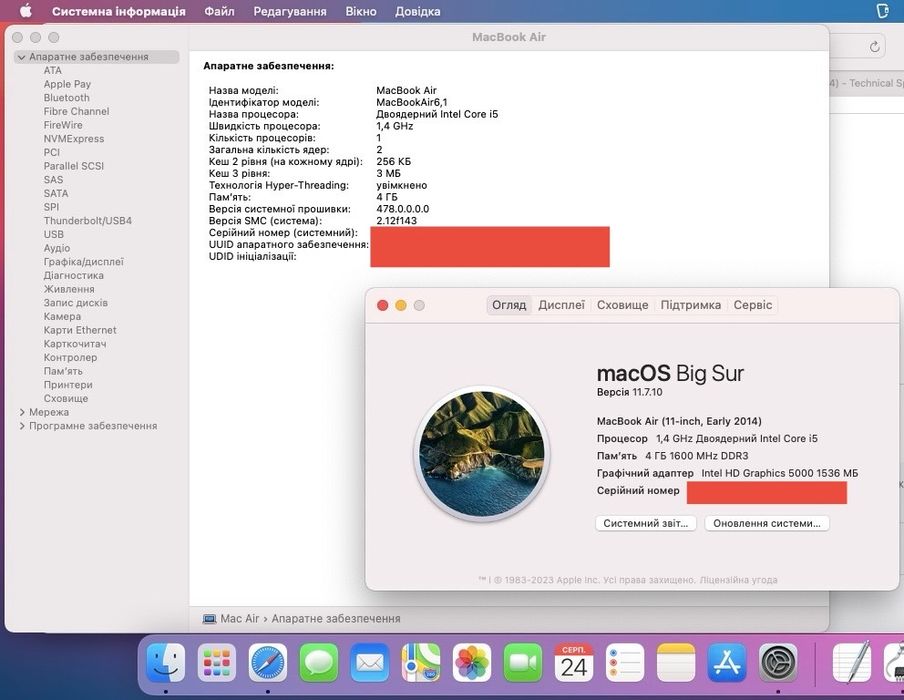
Task: Switch to the Сховище tab
Action: (x=623, y=305)
